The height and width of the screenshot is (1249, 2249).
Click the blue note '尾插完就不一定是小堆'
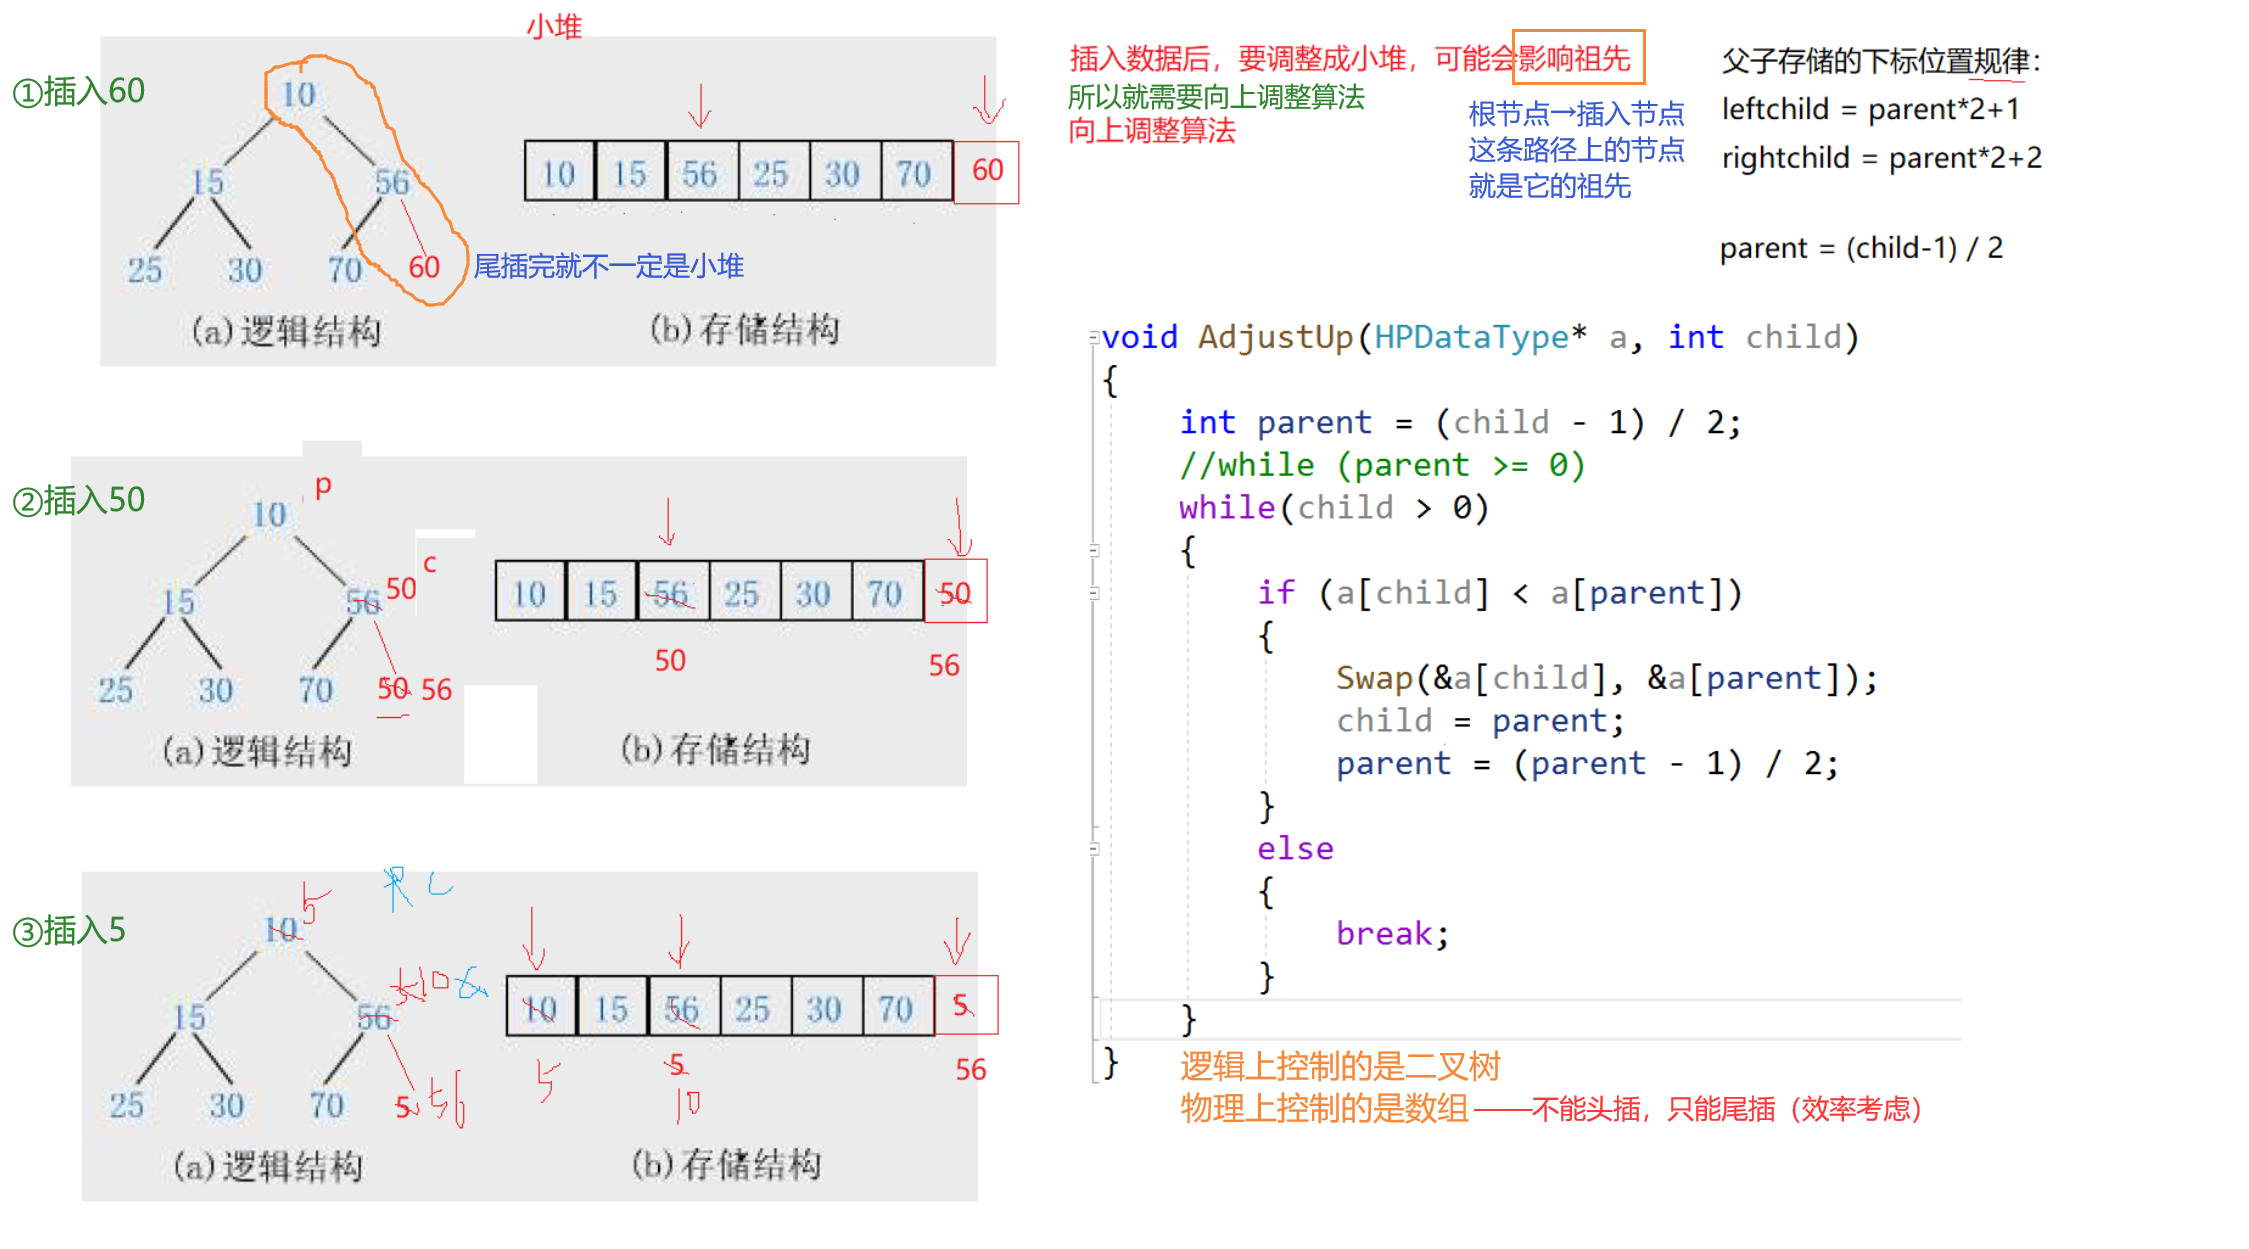click(x=608, y=266)
